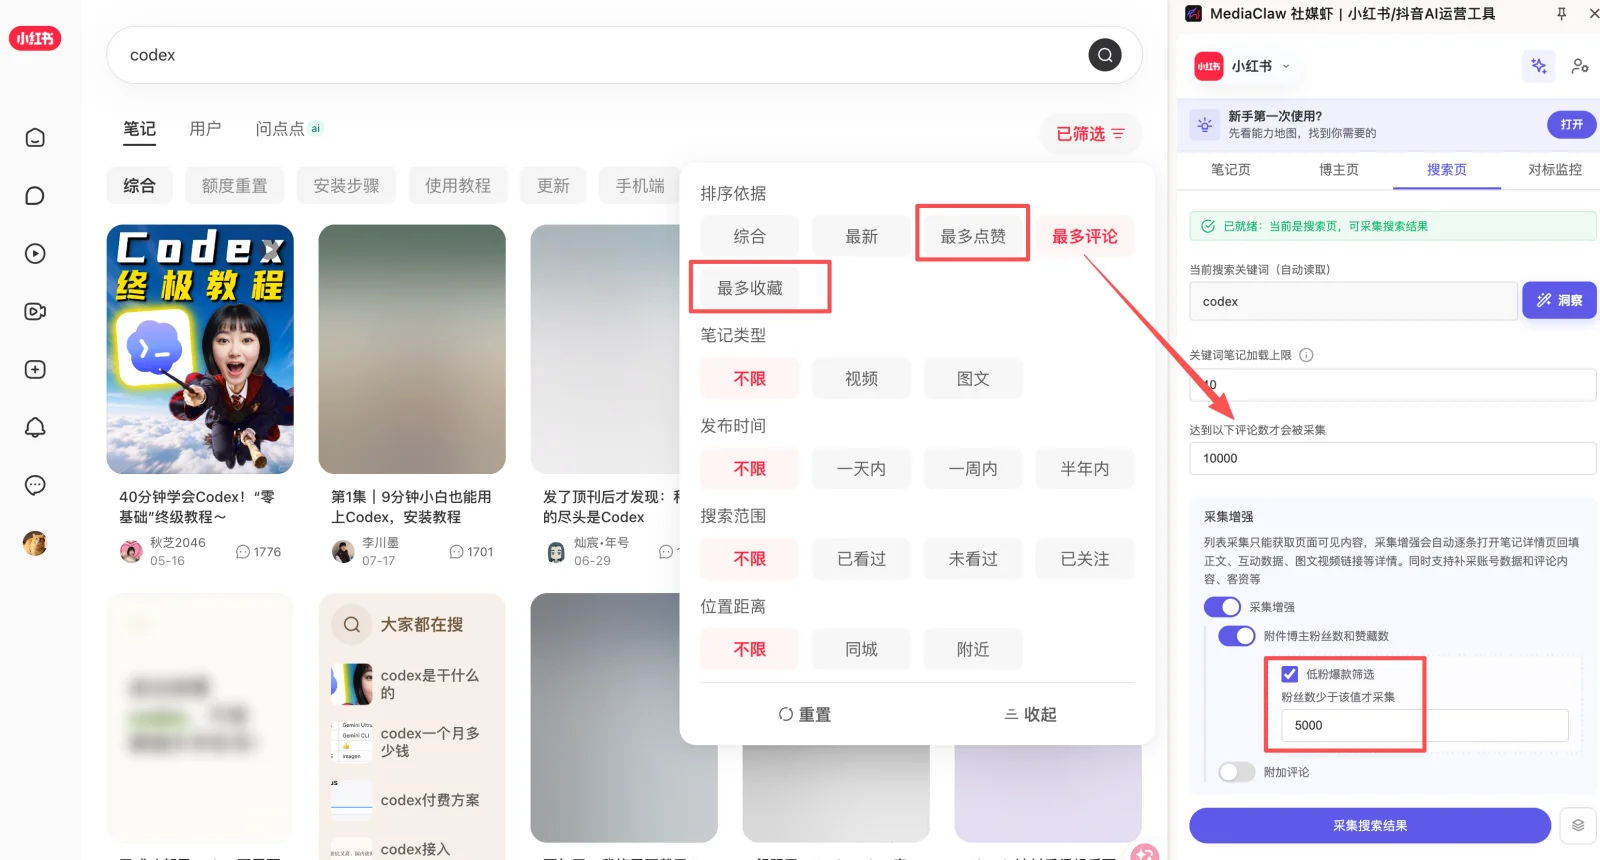The width and height of the screenshot is (1600, 860).
Task: Open the user avatar in the sidebar
Action: (x=35, y=543)
